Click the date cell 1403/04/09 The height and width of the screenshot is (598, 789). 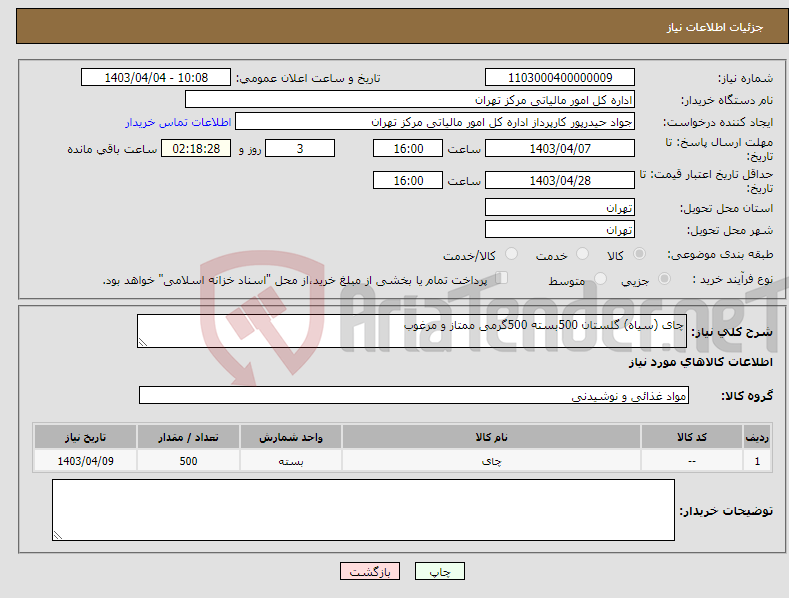86,461
